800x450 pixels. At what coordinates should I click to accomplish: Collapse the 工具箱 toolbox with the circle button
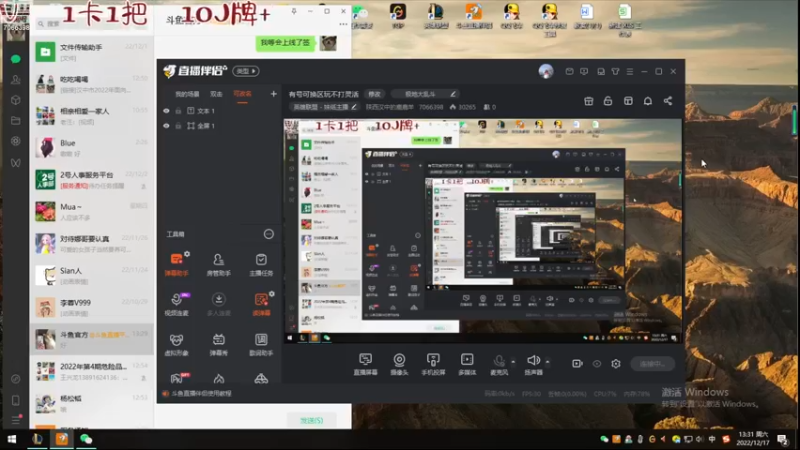click(268, 234)
